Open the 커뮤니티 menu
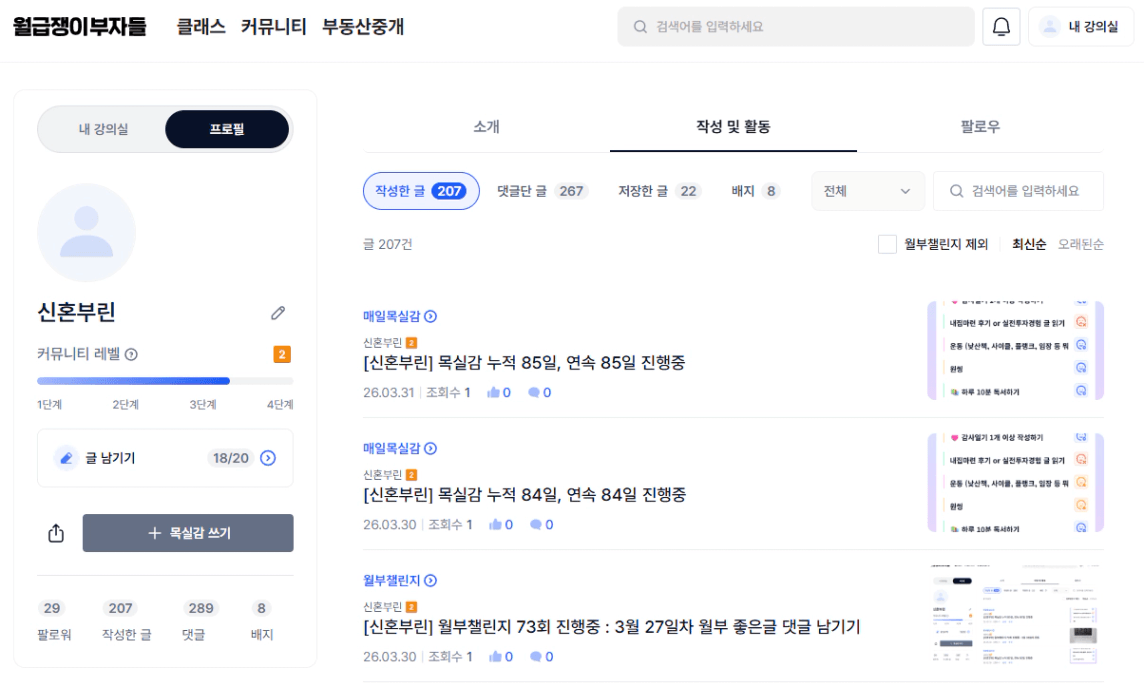This screenshot has height=687, width=1144. click(x=273, y=27)
